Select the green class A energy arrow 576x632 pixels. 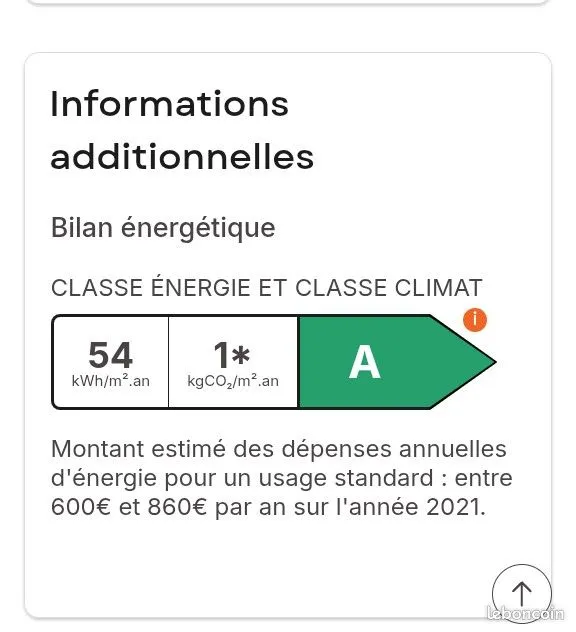pyautogui.click(x=397, y=362)
